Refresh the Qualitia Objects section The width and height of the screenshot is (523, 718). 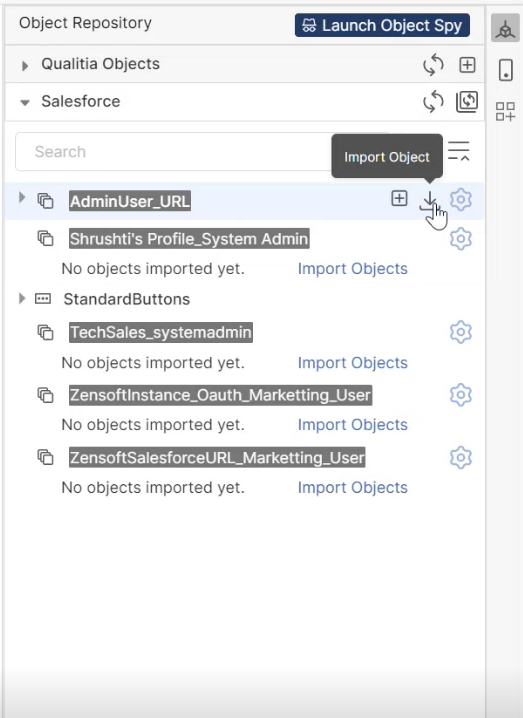point(433,65)
